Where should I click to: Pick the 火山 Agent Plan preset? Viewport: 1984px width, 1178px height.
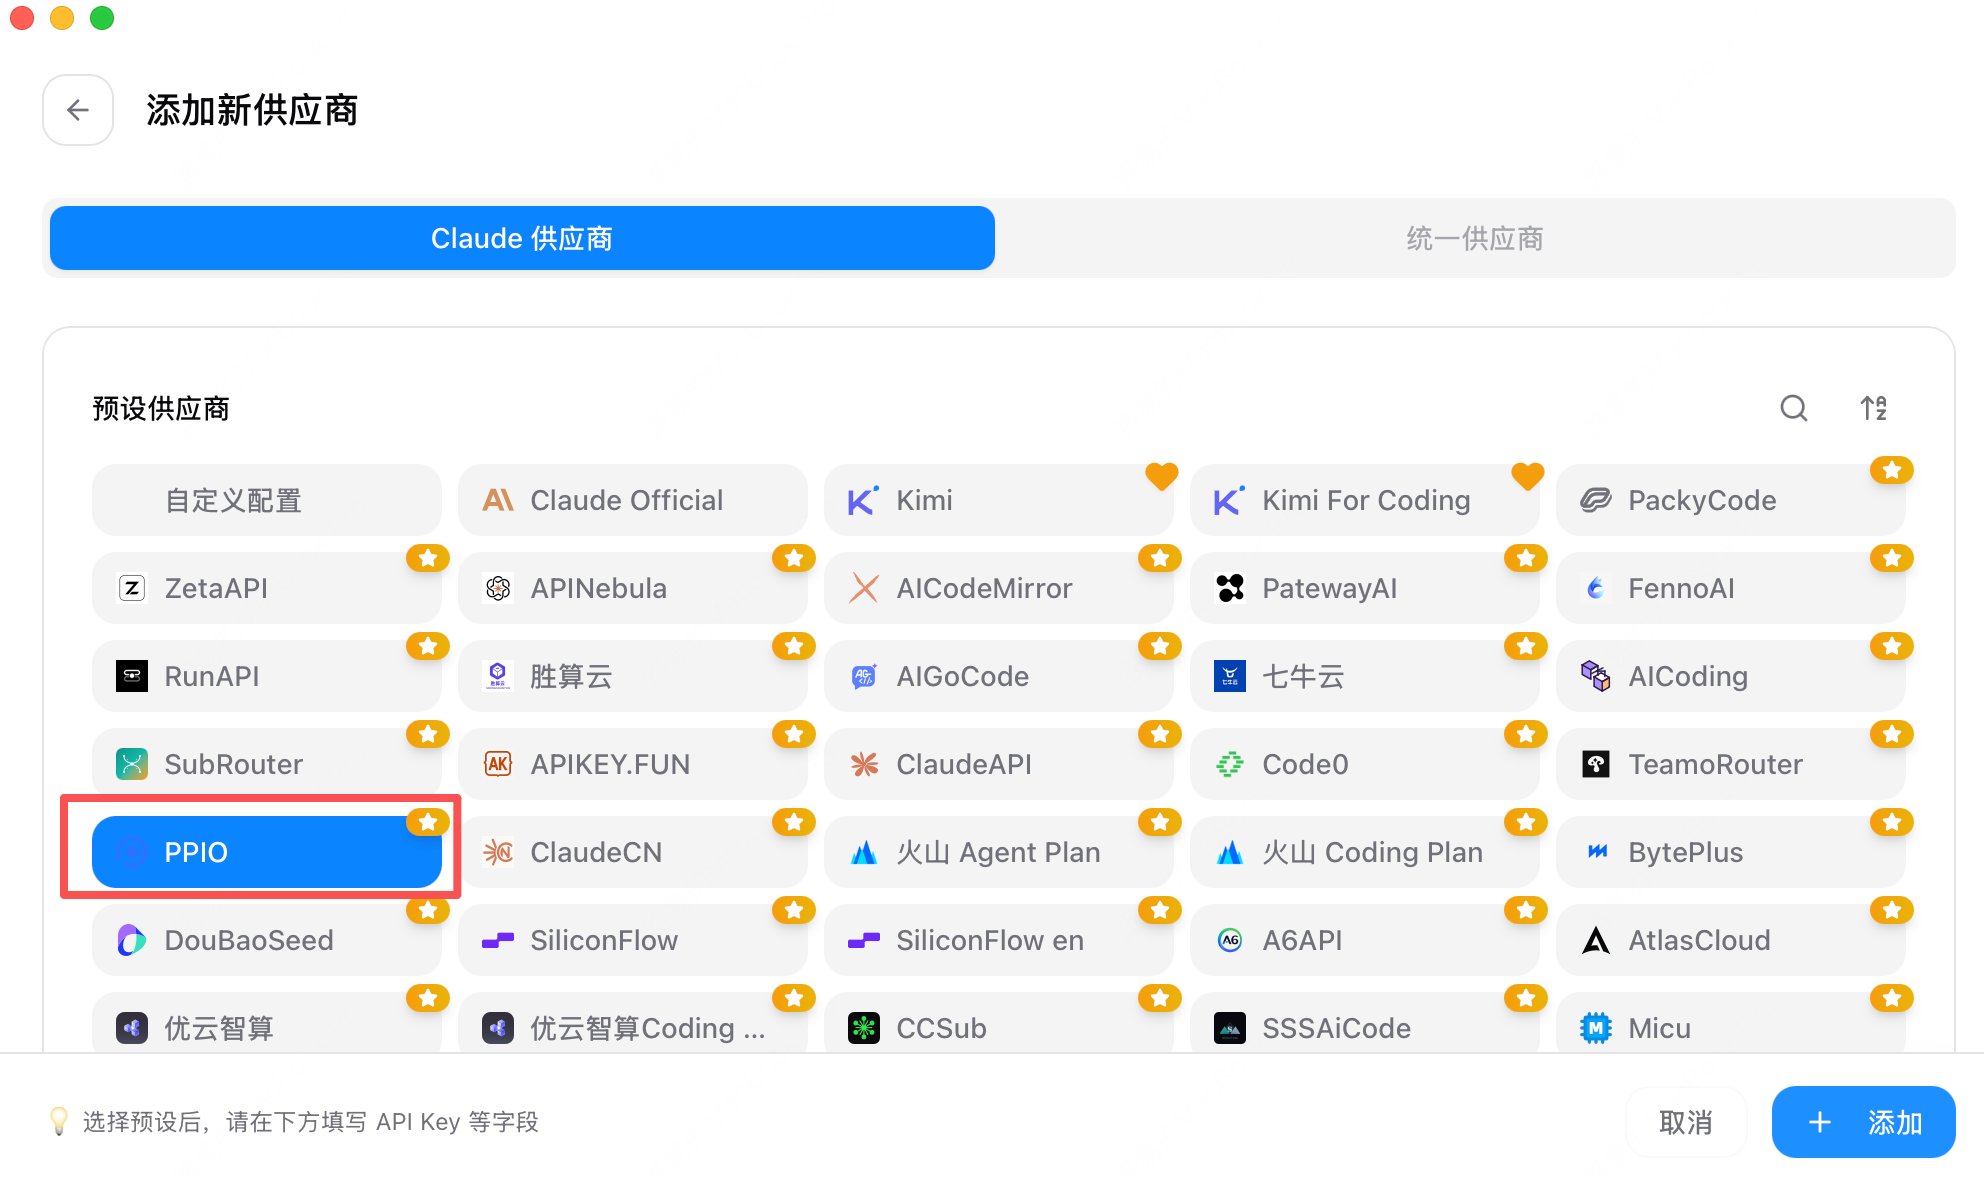999,852
